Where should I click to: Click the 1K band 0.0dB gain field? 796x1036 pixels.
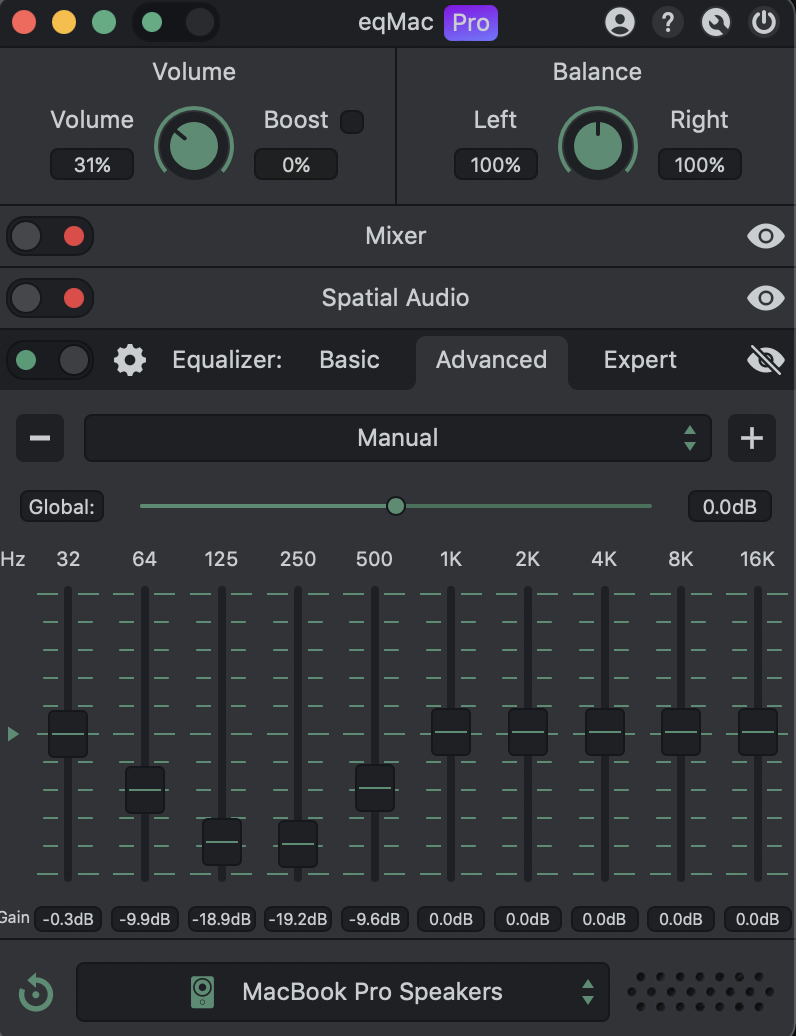coord(451,919)
